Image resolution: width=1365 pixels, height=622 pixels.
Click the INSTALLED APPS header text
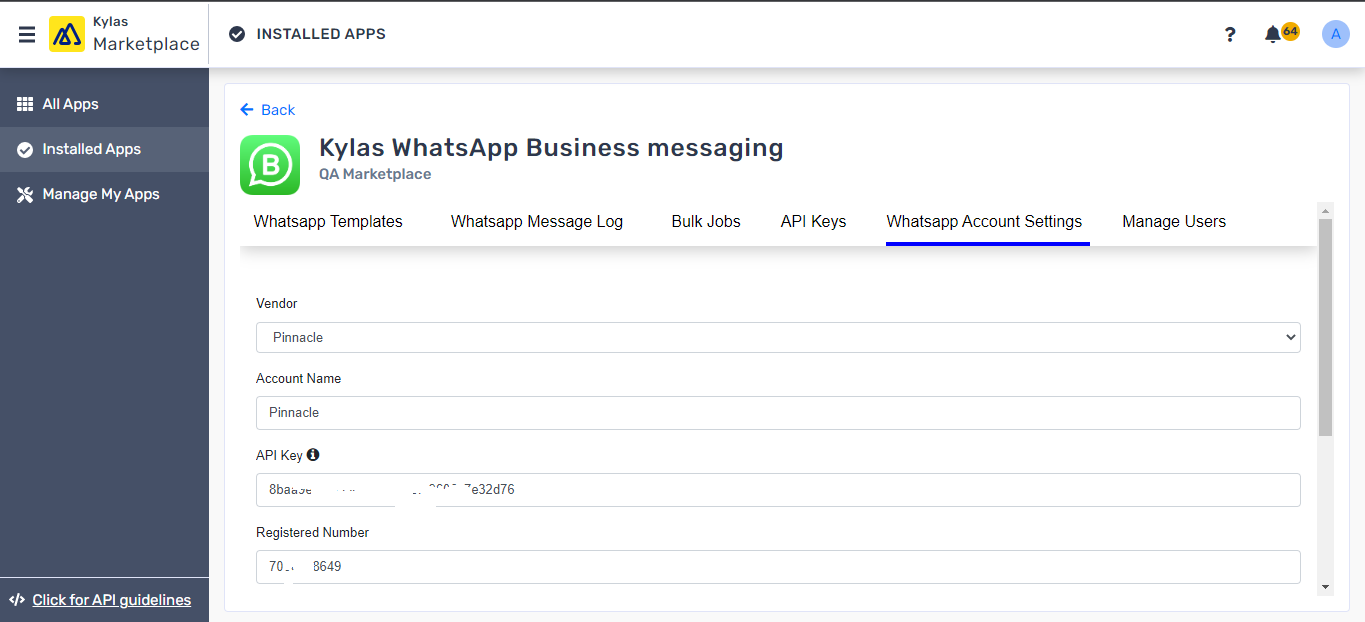pyautogui.click(x=321, y=34)
